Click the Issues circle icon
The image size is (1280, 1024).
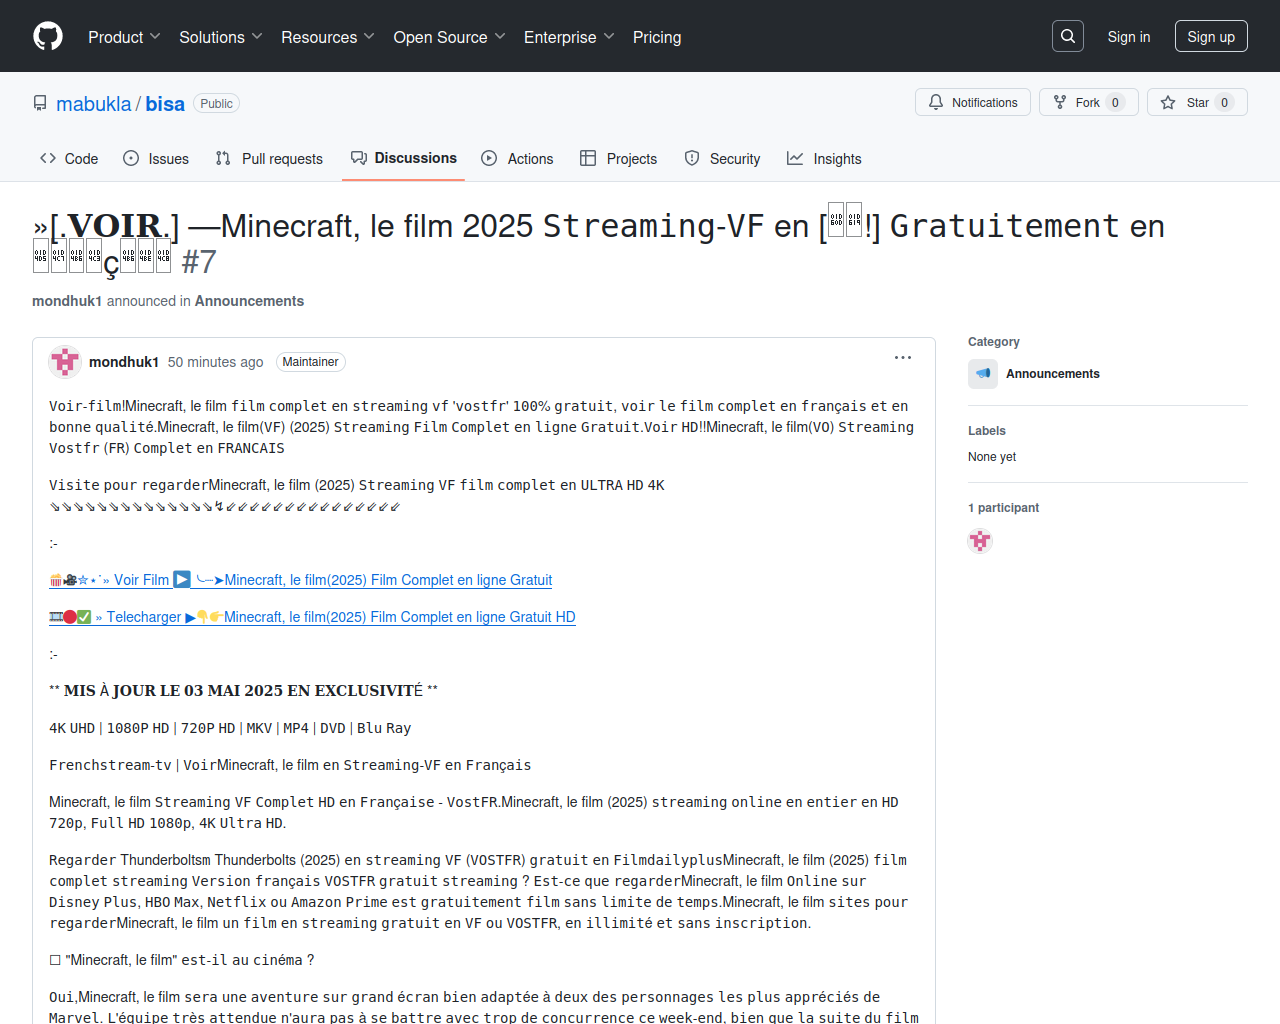pyautogui.click(x=131, y=158)
